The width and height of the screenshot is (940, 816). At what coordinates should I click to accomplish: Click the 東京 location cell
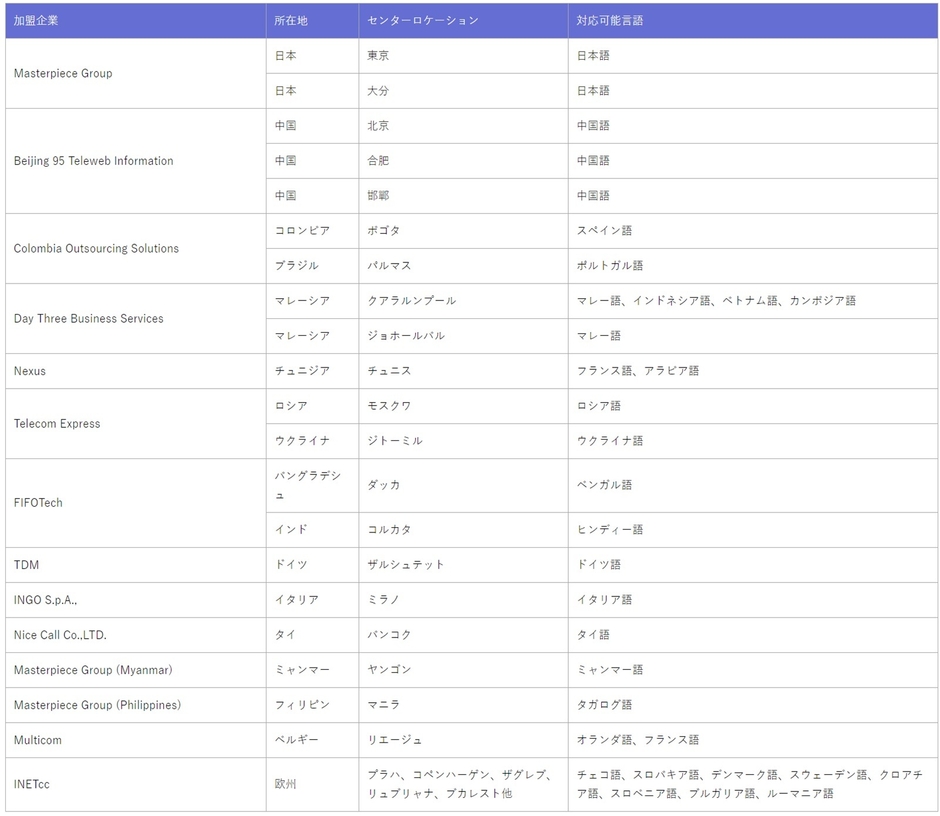378,55
